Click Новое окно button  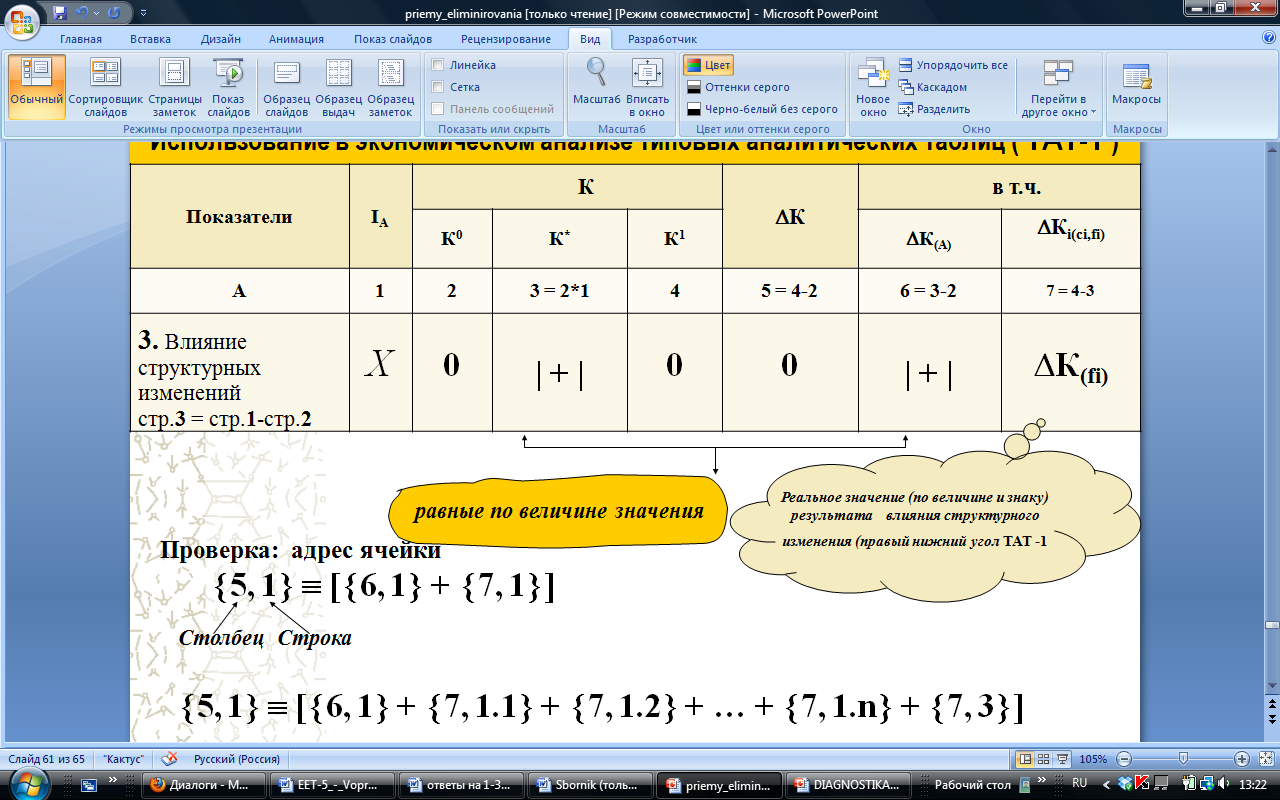point(873,88)
